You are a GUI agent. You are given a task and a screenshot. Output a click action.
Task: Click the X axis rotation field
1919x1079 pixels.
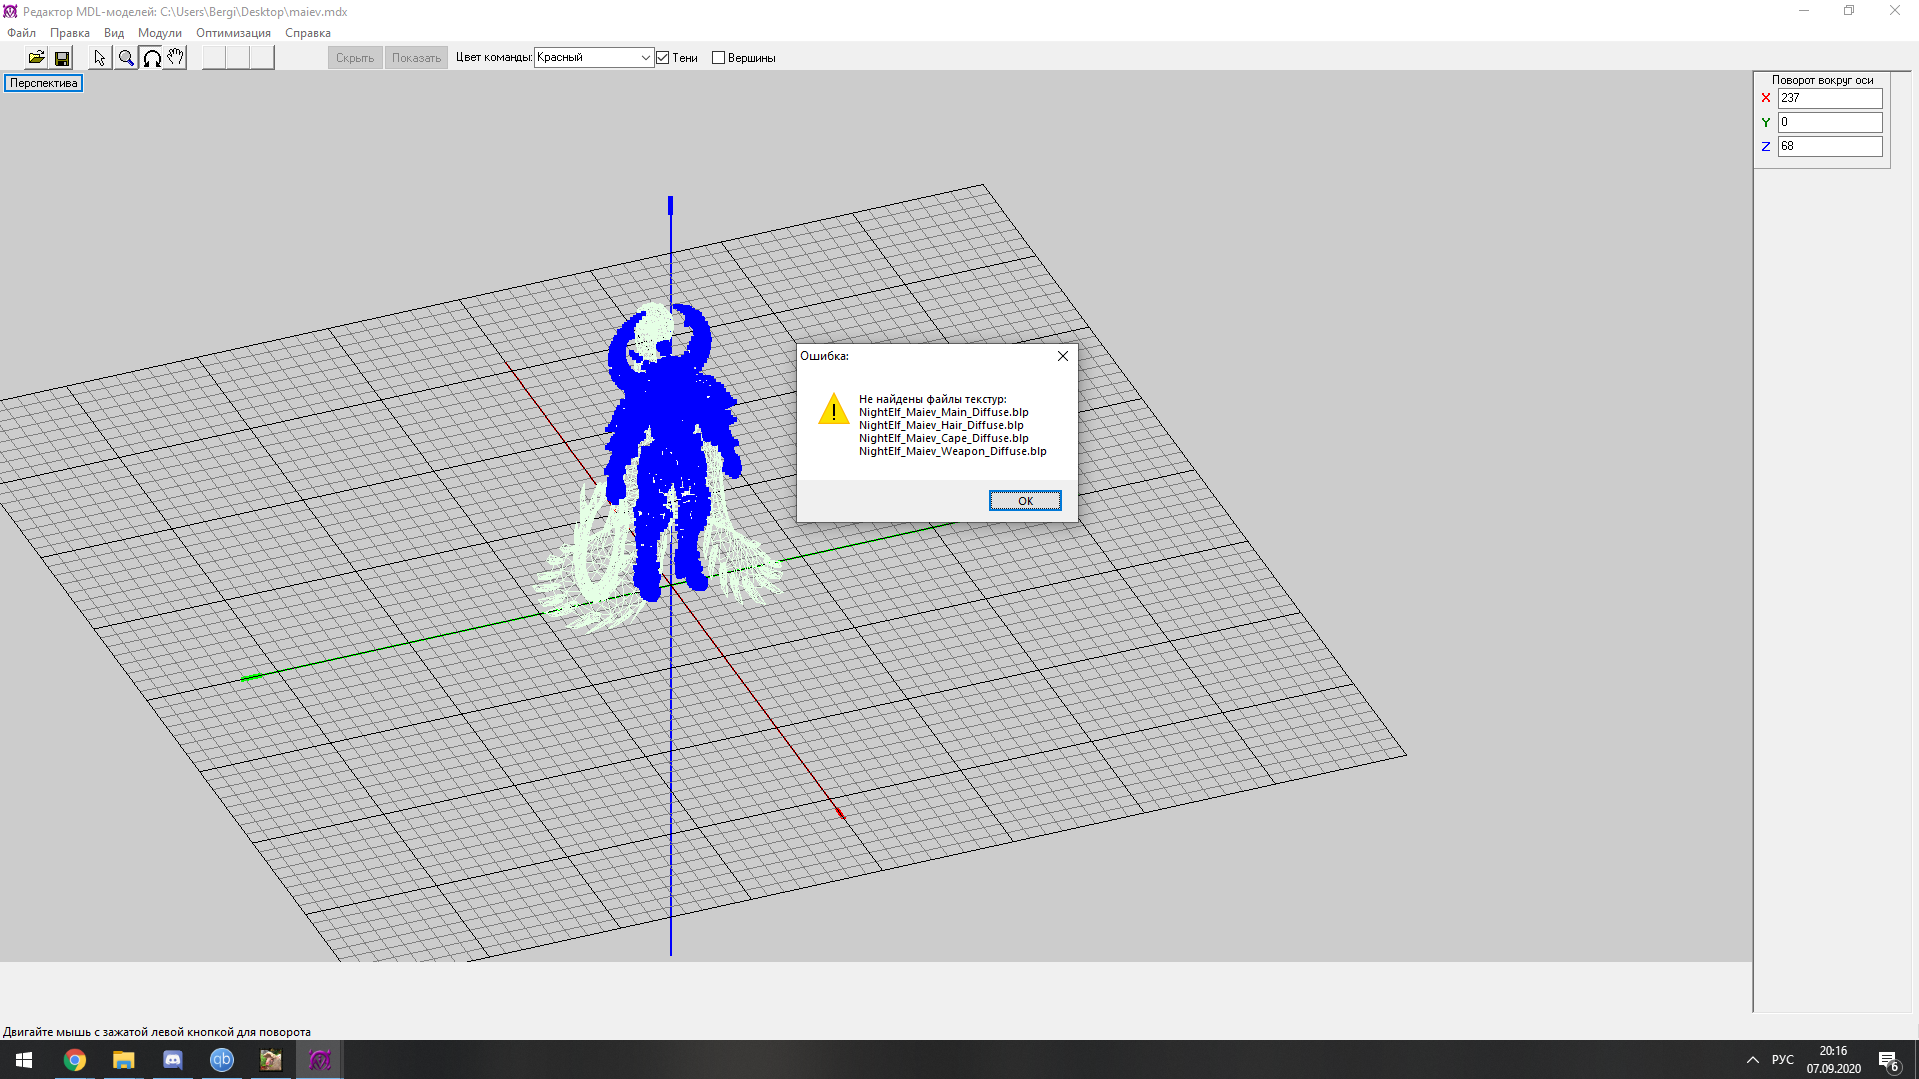(1829, 98)
